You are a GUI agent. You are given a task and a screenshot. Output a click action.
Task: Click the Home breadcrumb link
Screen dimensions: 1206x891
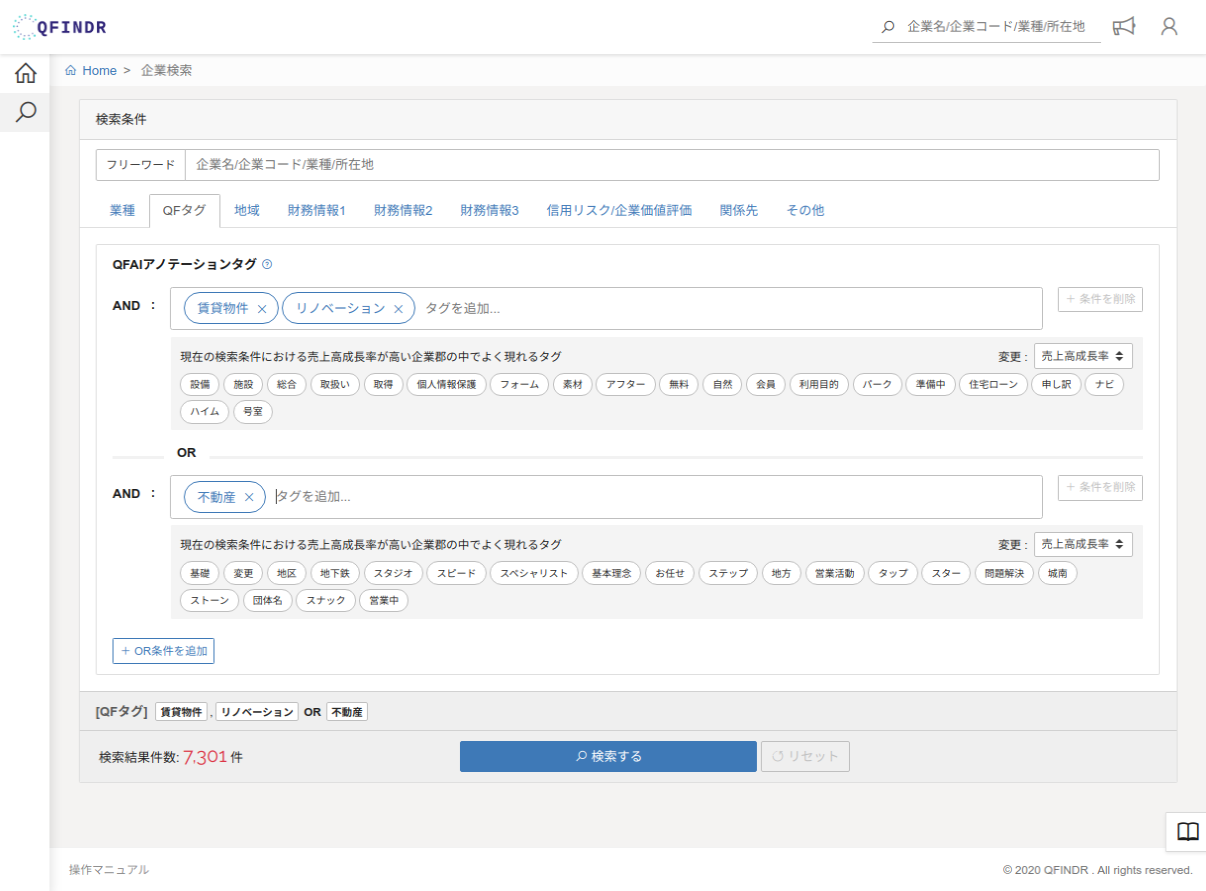(x=99, y=71)
